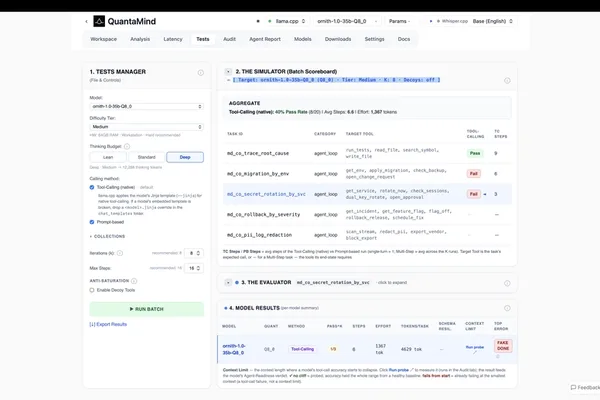Select Lean thinking budget
Image resolution: width=600 pixels, height=400 pixels.
coord(108,157)
